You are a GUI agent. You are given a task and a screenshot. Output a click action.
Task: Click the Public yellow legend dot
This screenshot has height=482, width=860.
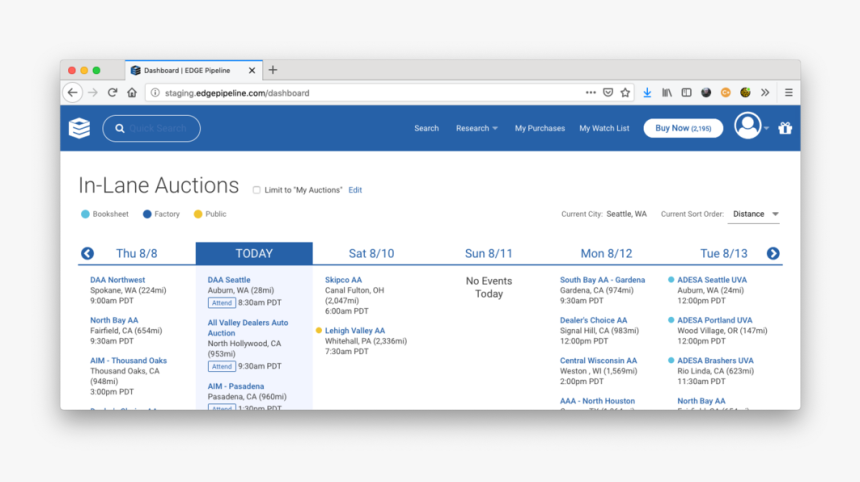click(198, 214)
